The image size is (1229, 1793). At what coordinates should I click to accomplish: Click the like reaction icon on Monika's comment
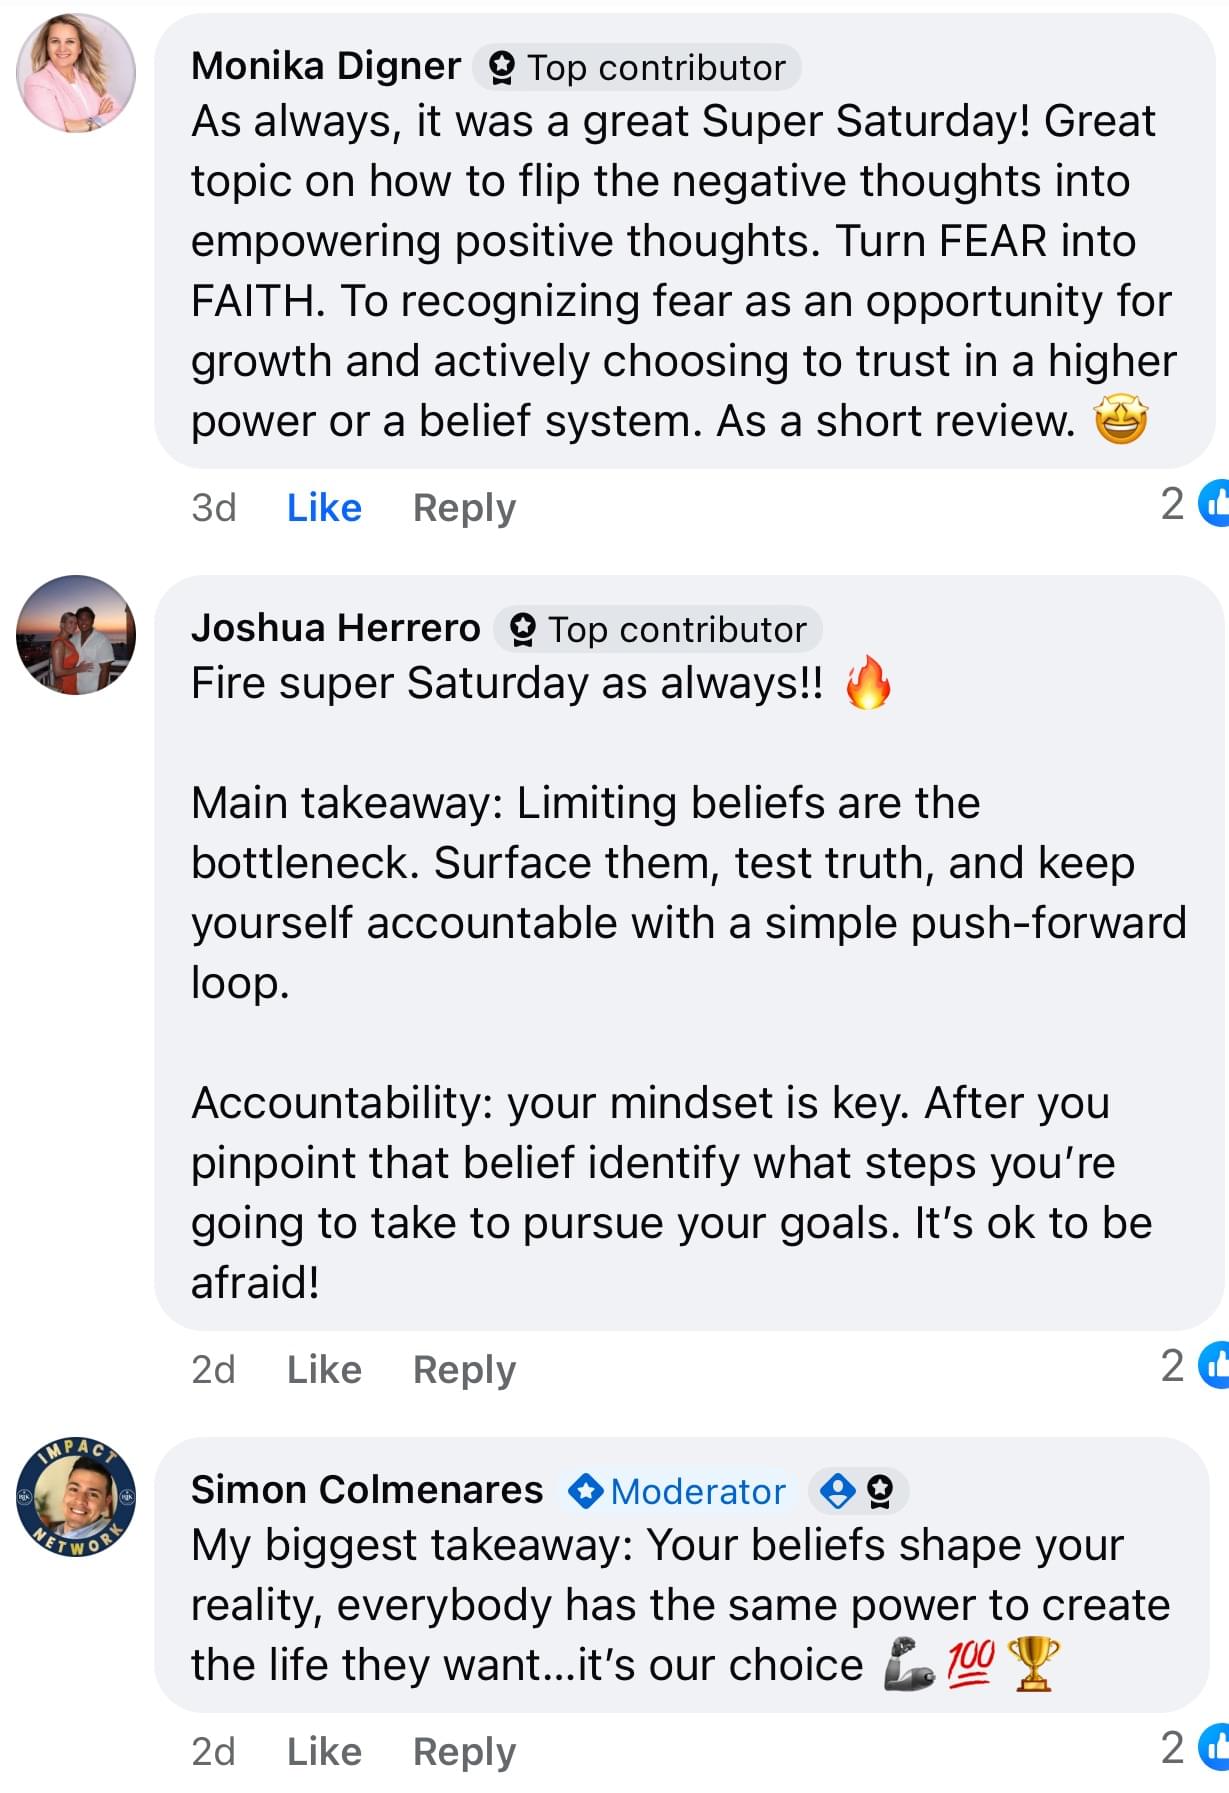tap(1214, 503)
